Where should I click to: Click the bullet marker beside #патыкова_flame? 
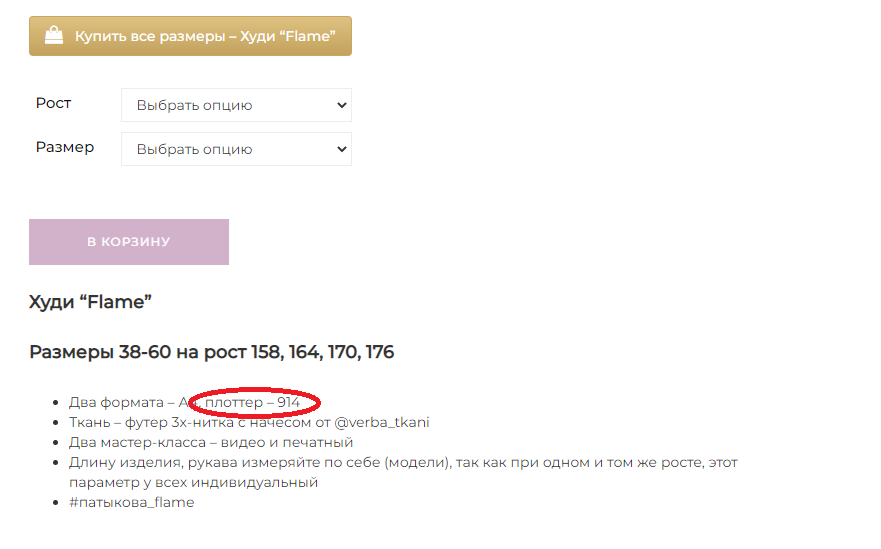(56, 502)
